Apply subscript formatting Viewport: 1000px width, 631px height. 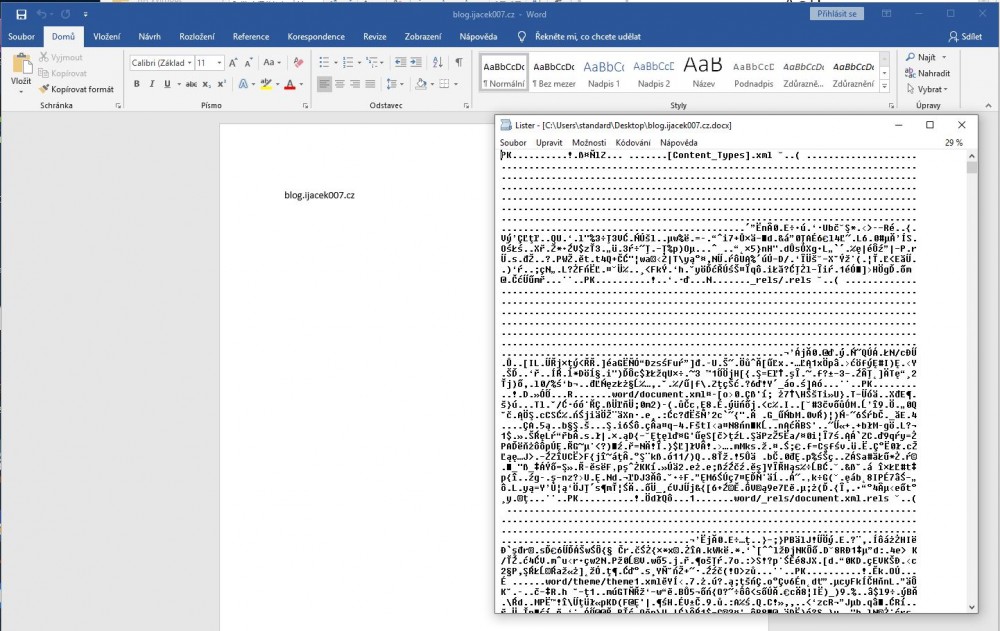click(205, 84)
